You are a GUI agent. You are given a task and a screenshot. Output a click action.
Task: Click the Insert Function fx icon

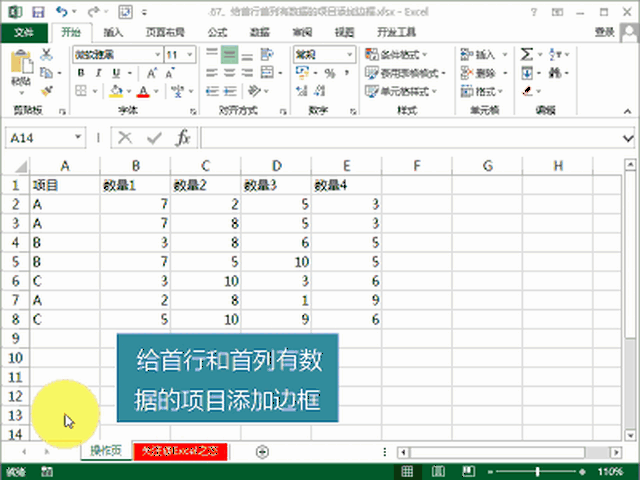tap(183, 138)
